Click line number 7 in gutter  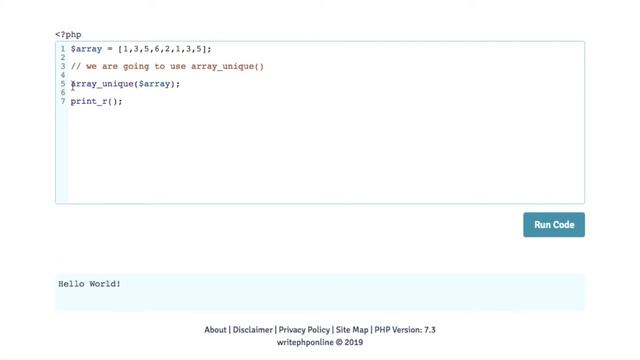tap(63, 101)
